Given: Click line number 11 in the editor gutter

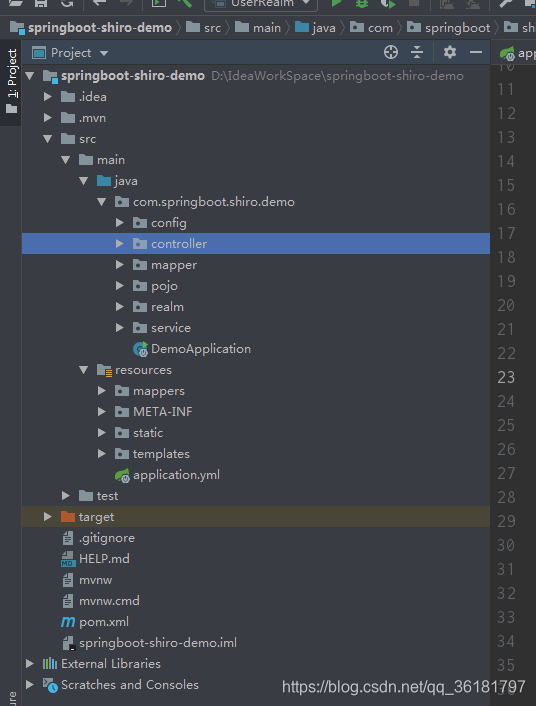Looking at the screenshot, I should [506, 89].
